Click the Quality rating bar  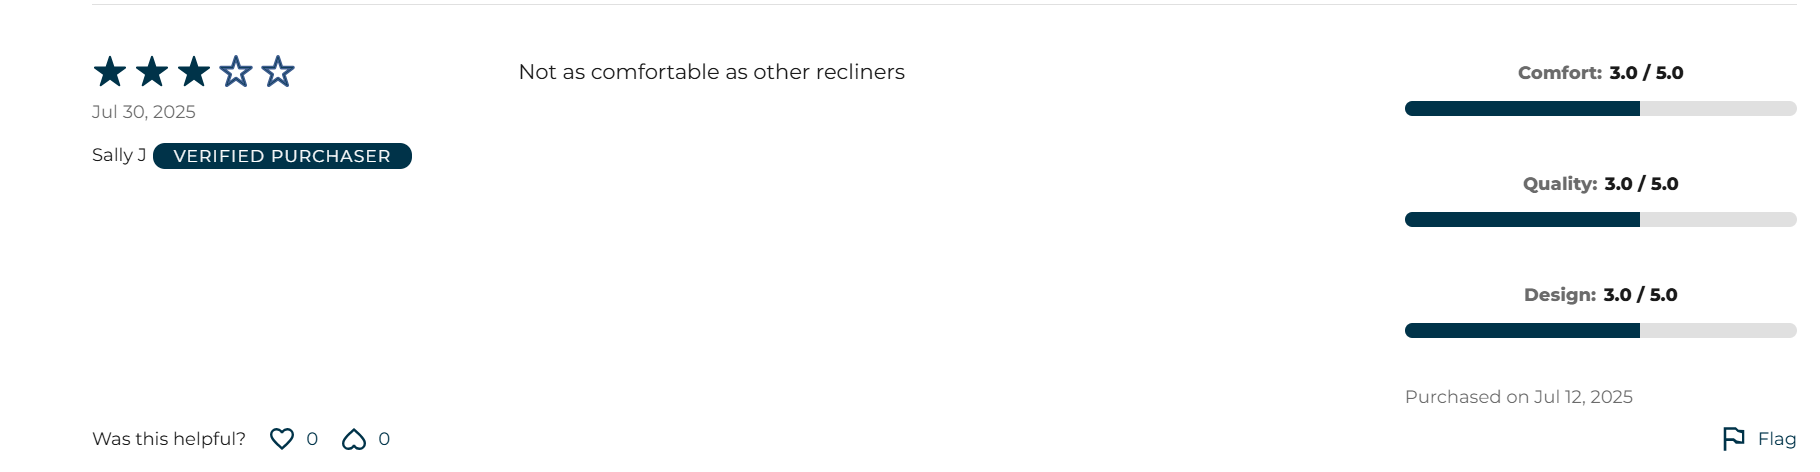(x=1600, y=220)
